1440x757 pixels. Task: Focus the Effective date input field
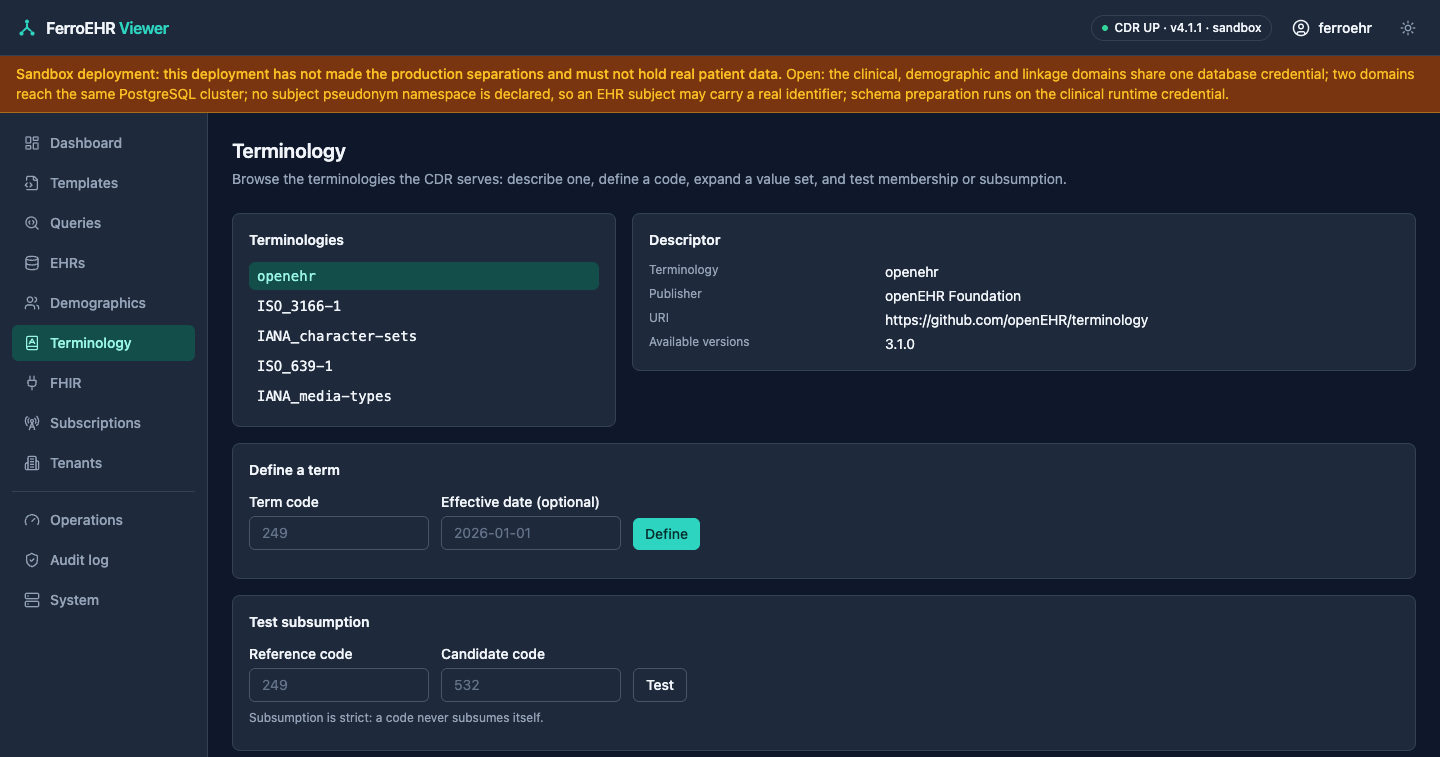[x=531, y=533]
